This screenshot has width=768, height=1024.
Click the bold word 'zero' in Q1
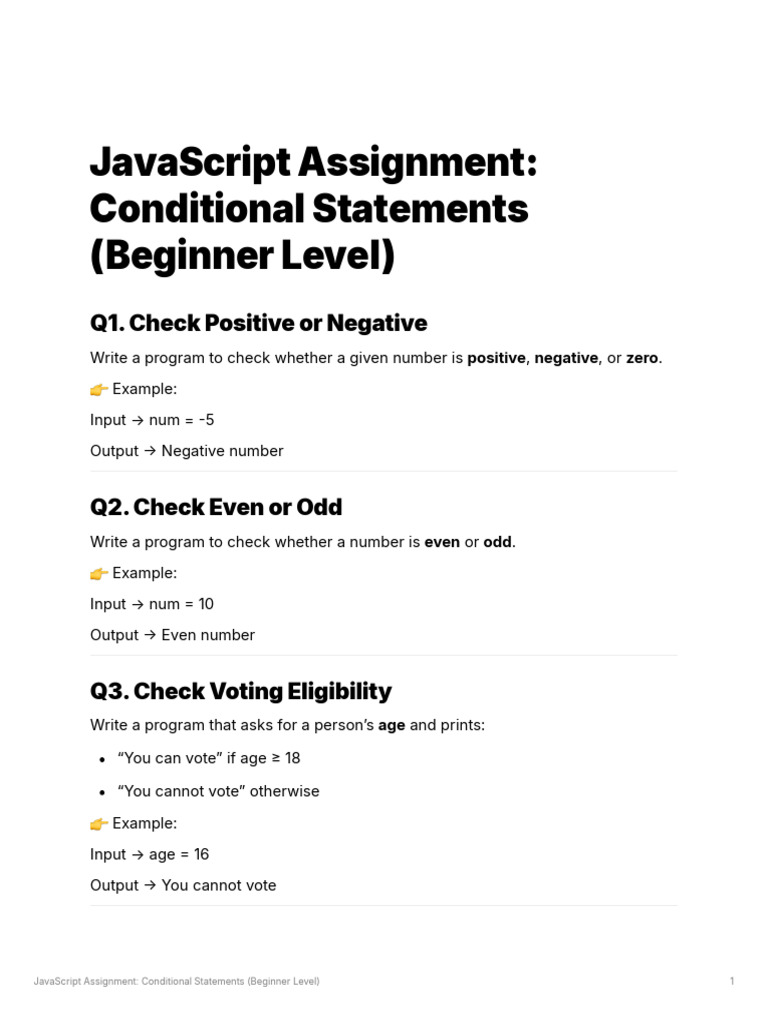[642, 358]
